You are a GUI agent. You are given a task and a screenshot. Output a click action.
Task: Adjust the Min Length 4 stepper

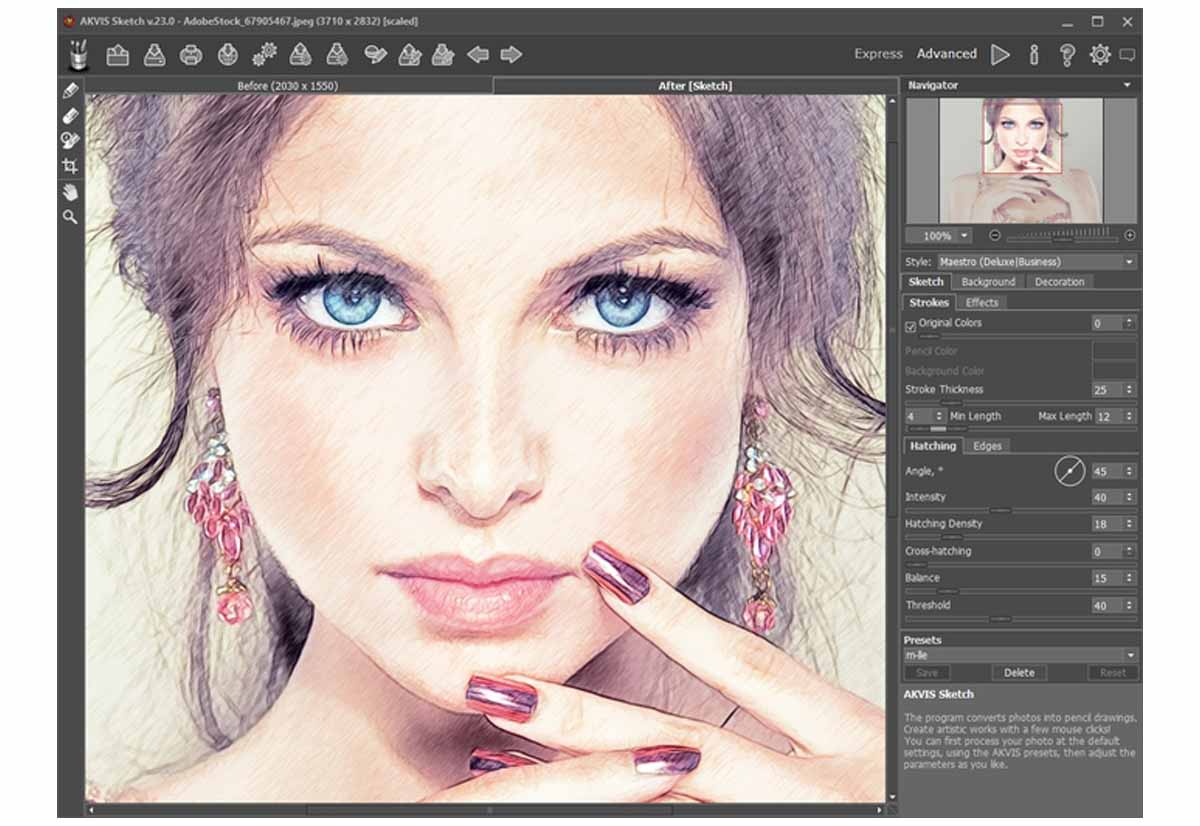click(939, 416)
